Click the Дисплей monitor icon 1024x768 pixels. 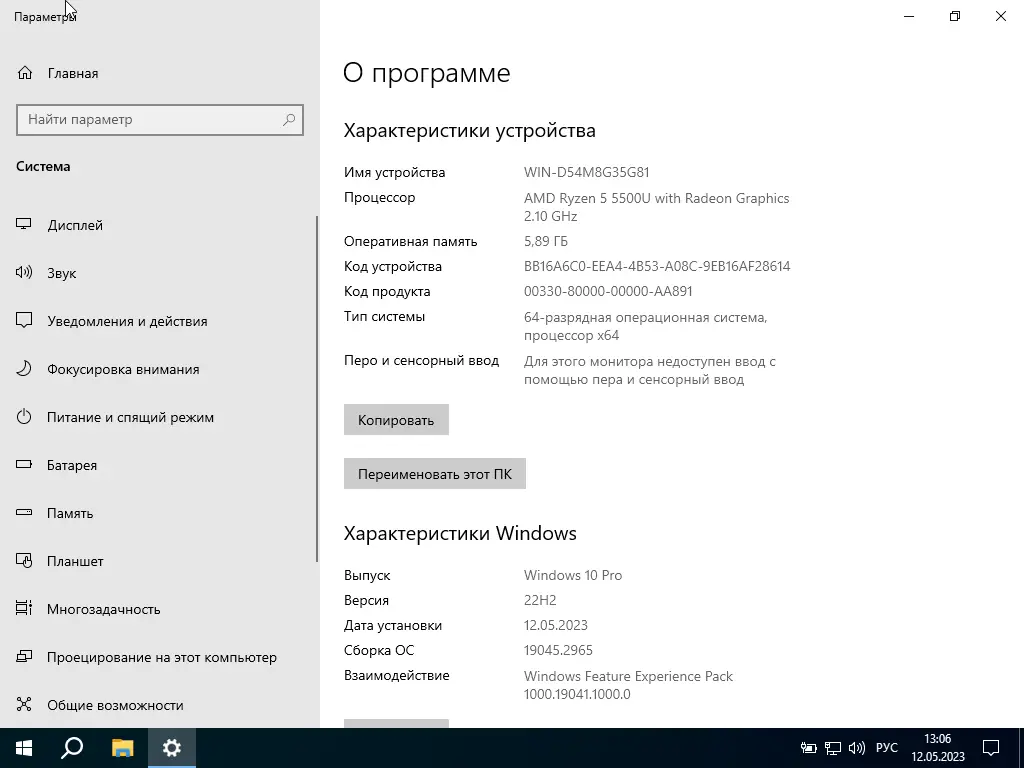click(24, 225)
